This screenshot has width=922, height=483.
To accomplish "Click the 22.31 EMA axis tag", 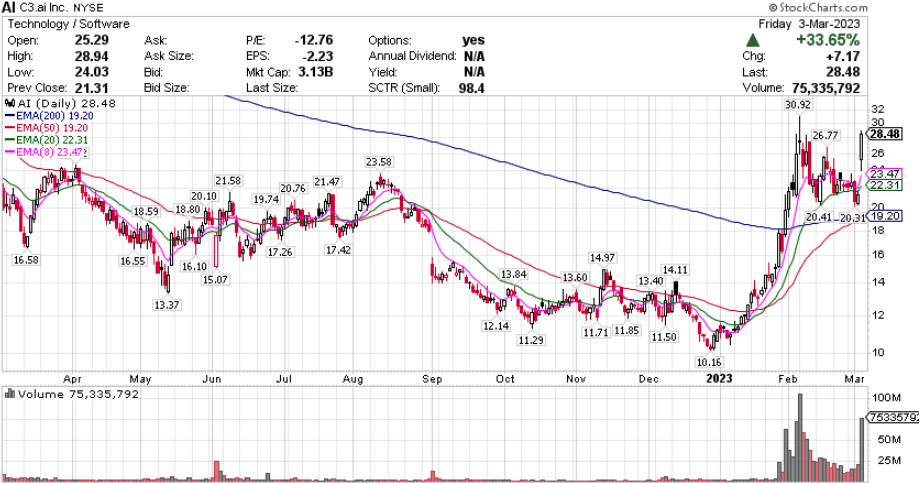I will coord(885,185).
